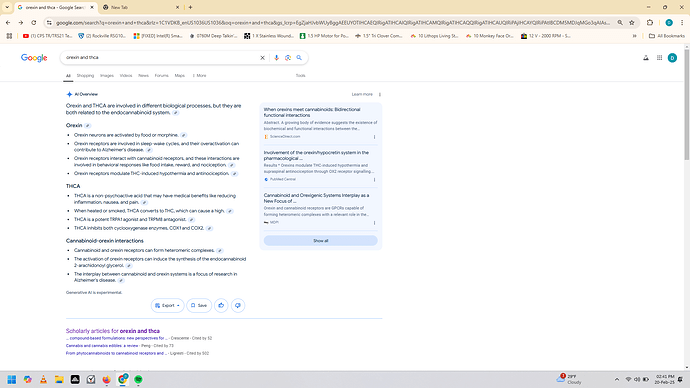Open File Explorer from the taskbar
Screen dimensions: 690x388
pos(59,379)
